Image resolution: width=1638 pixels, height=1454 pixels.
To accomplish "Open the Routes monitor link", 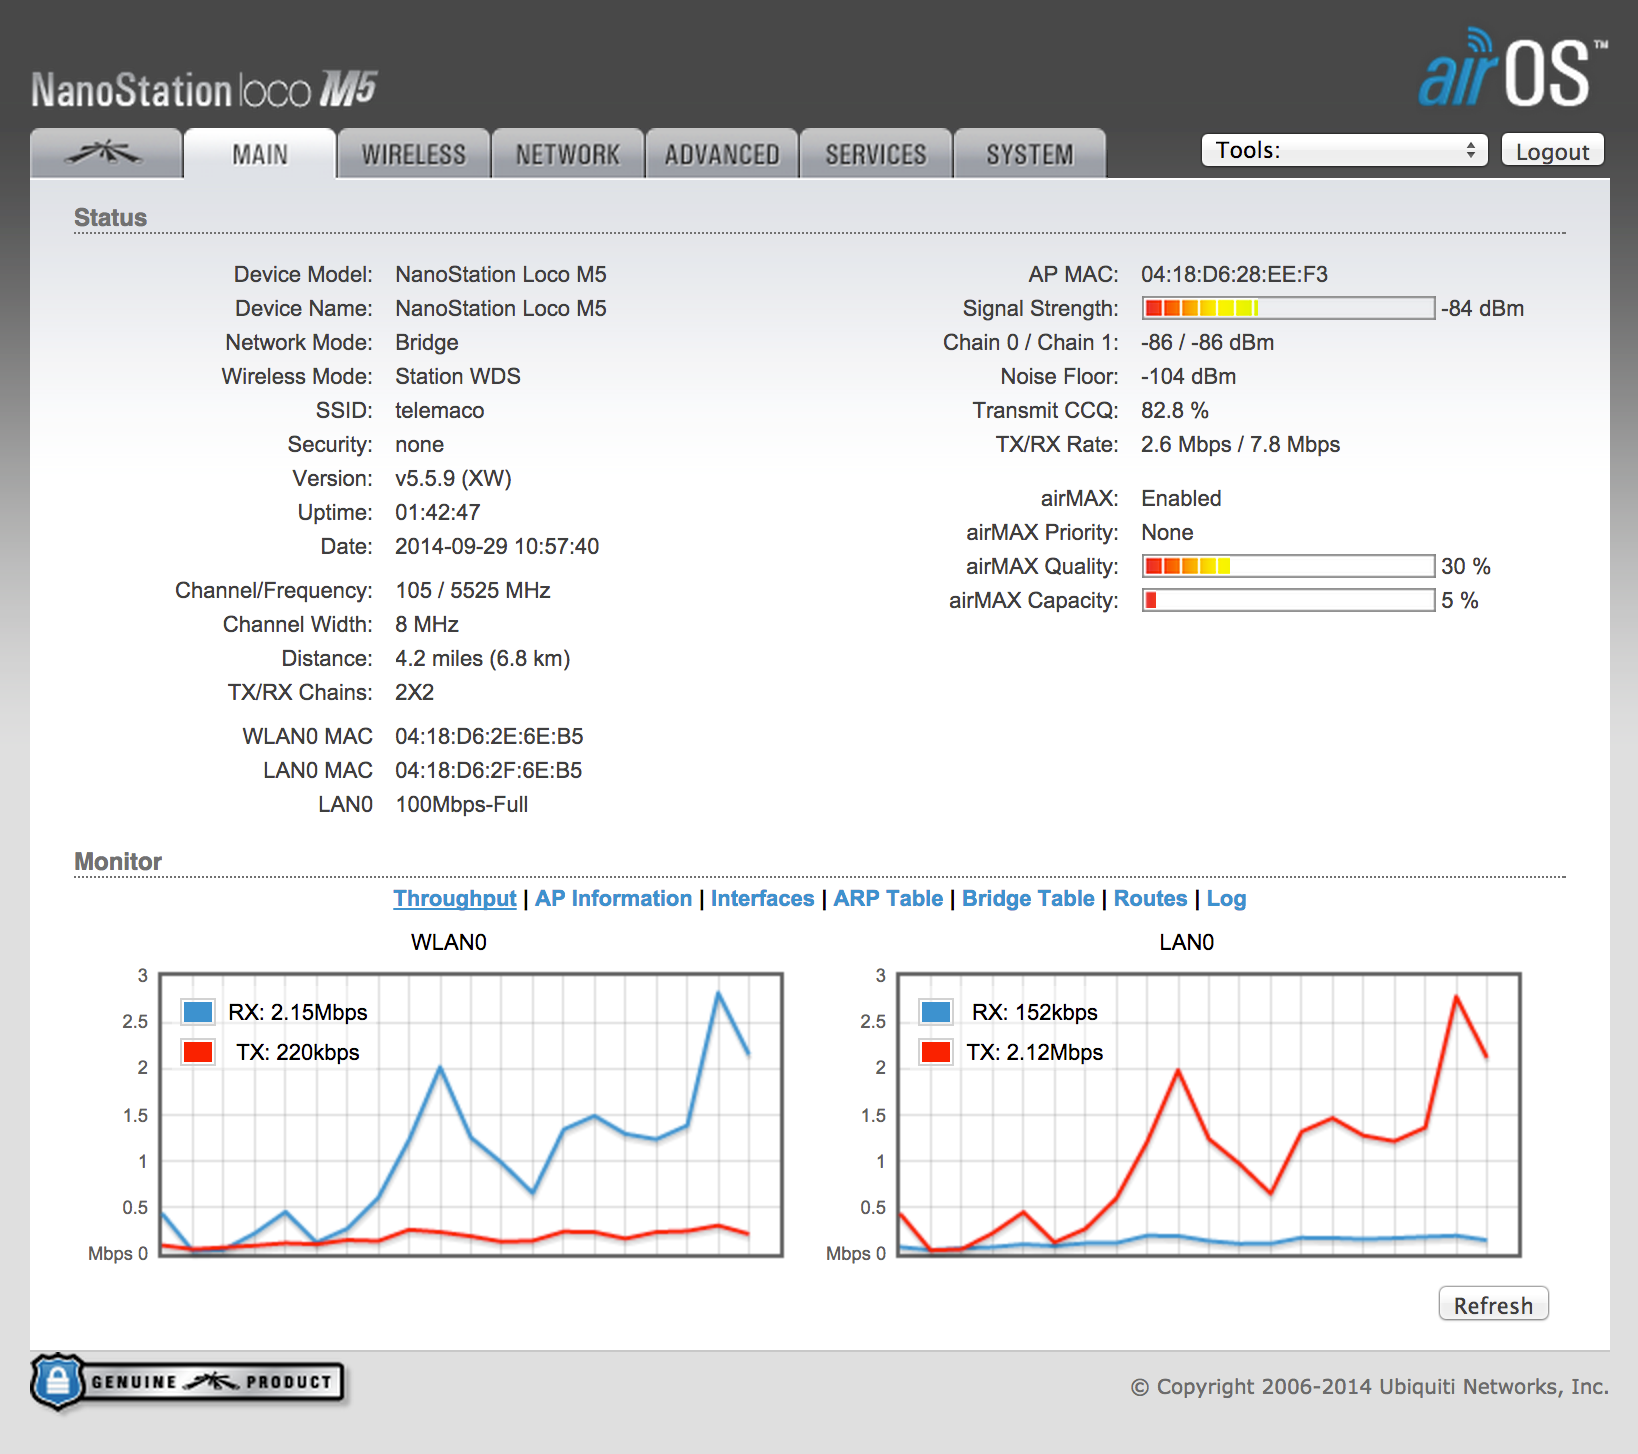I will [x=1150, y=898].
